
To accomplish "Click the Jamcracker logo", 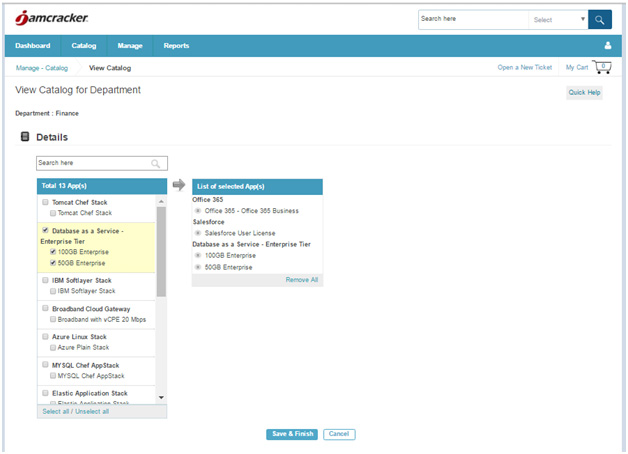I will [x=52, y=18].
